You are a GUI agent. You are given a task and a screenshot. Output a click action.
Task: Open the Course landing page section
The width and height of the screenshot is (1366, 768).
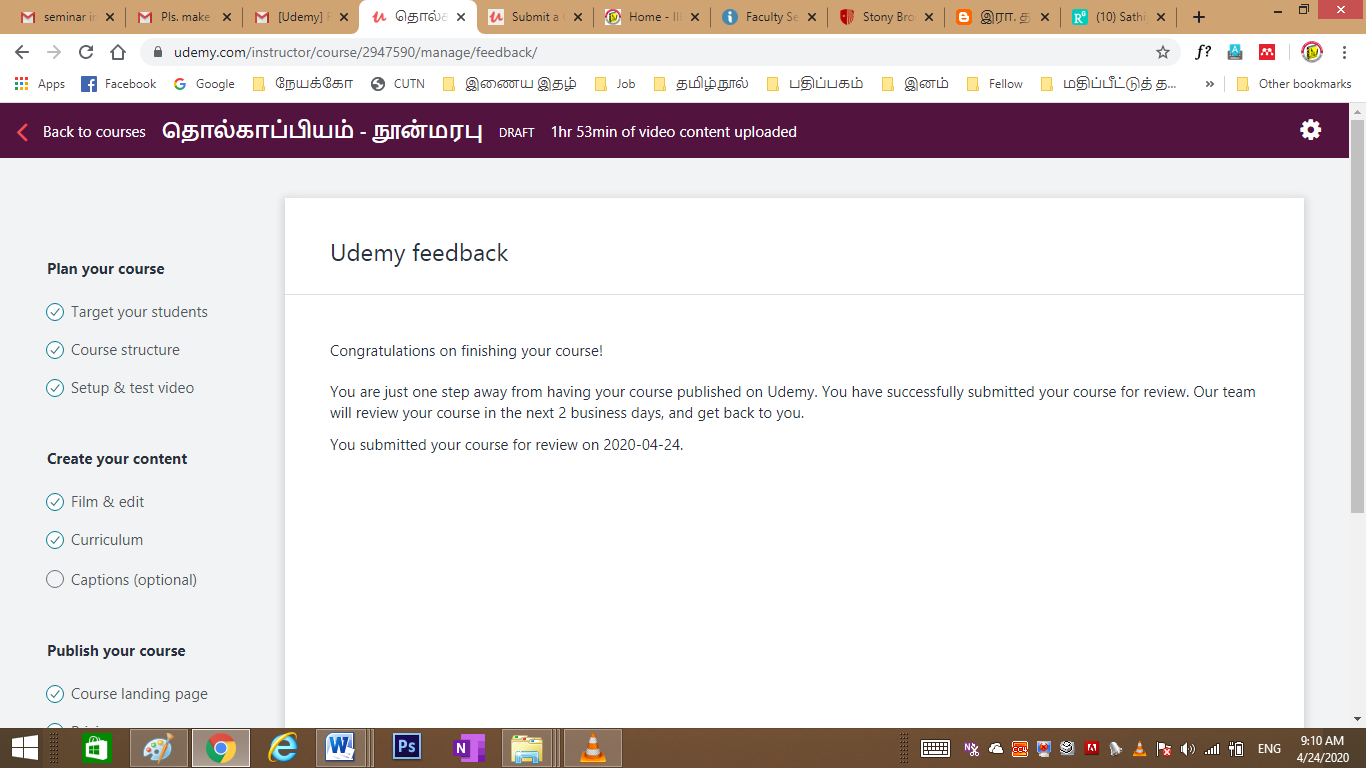(139, 694)
